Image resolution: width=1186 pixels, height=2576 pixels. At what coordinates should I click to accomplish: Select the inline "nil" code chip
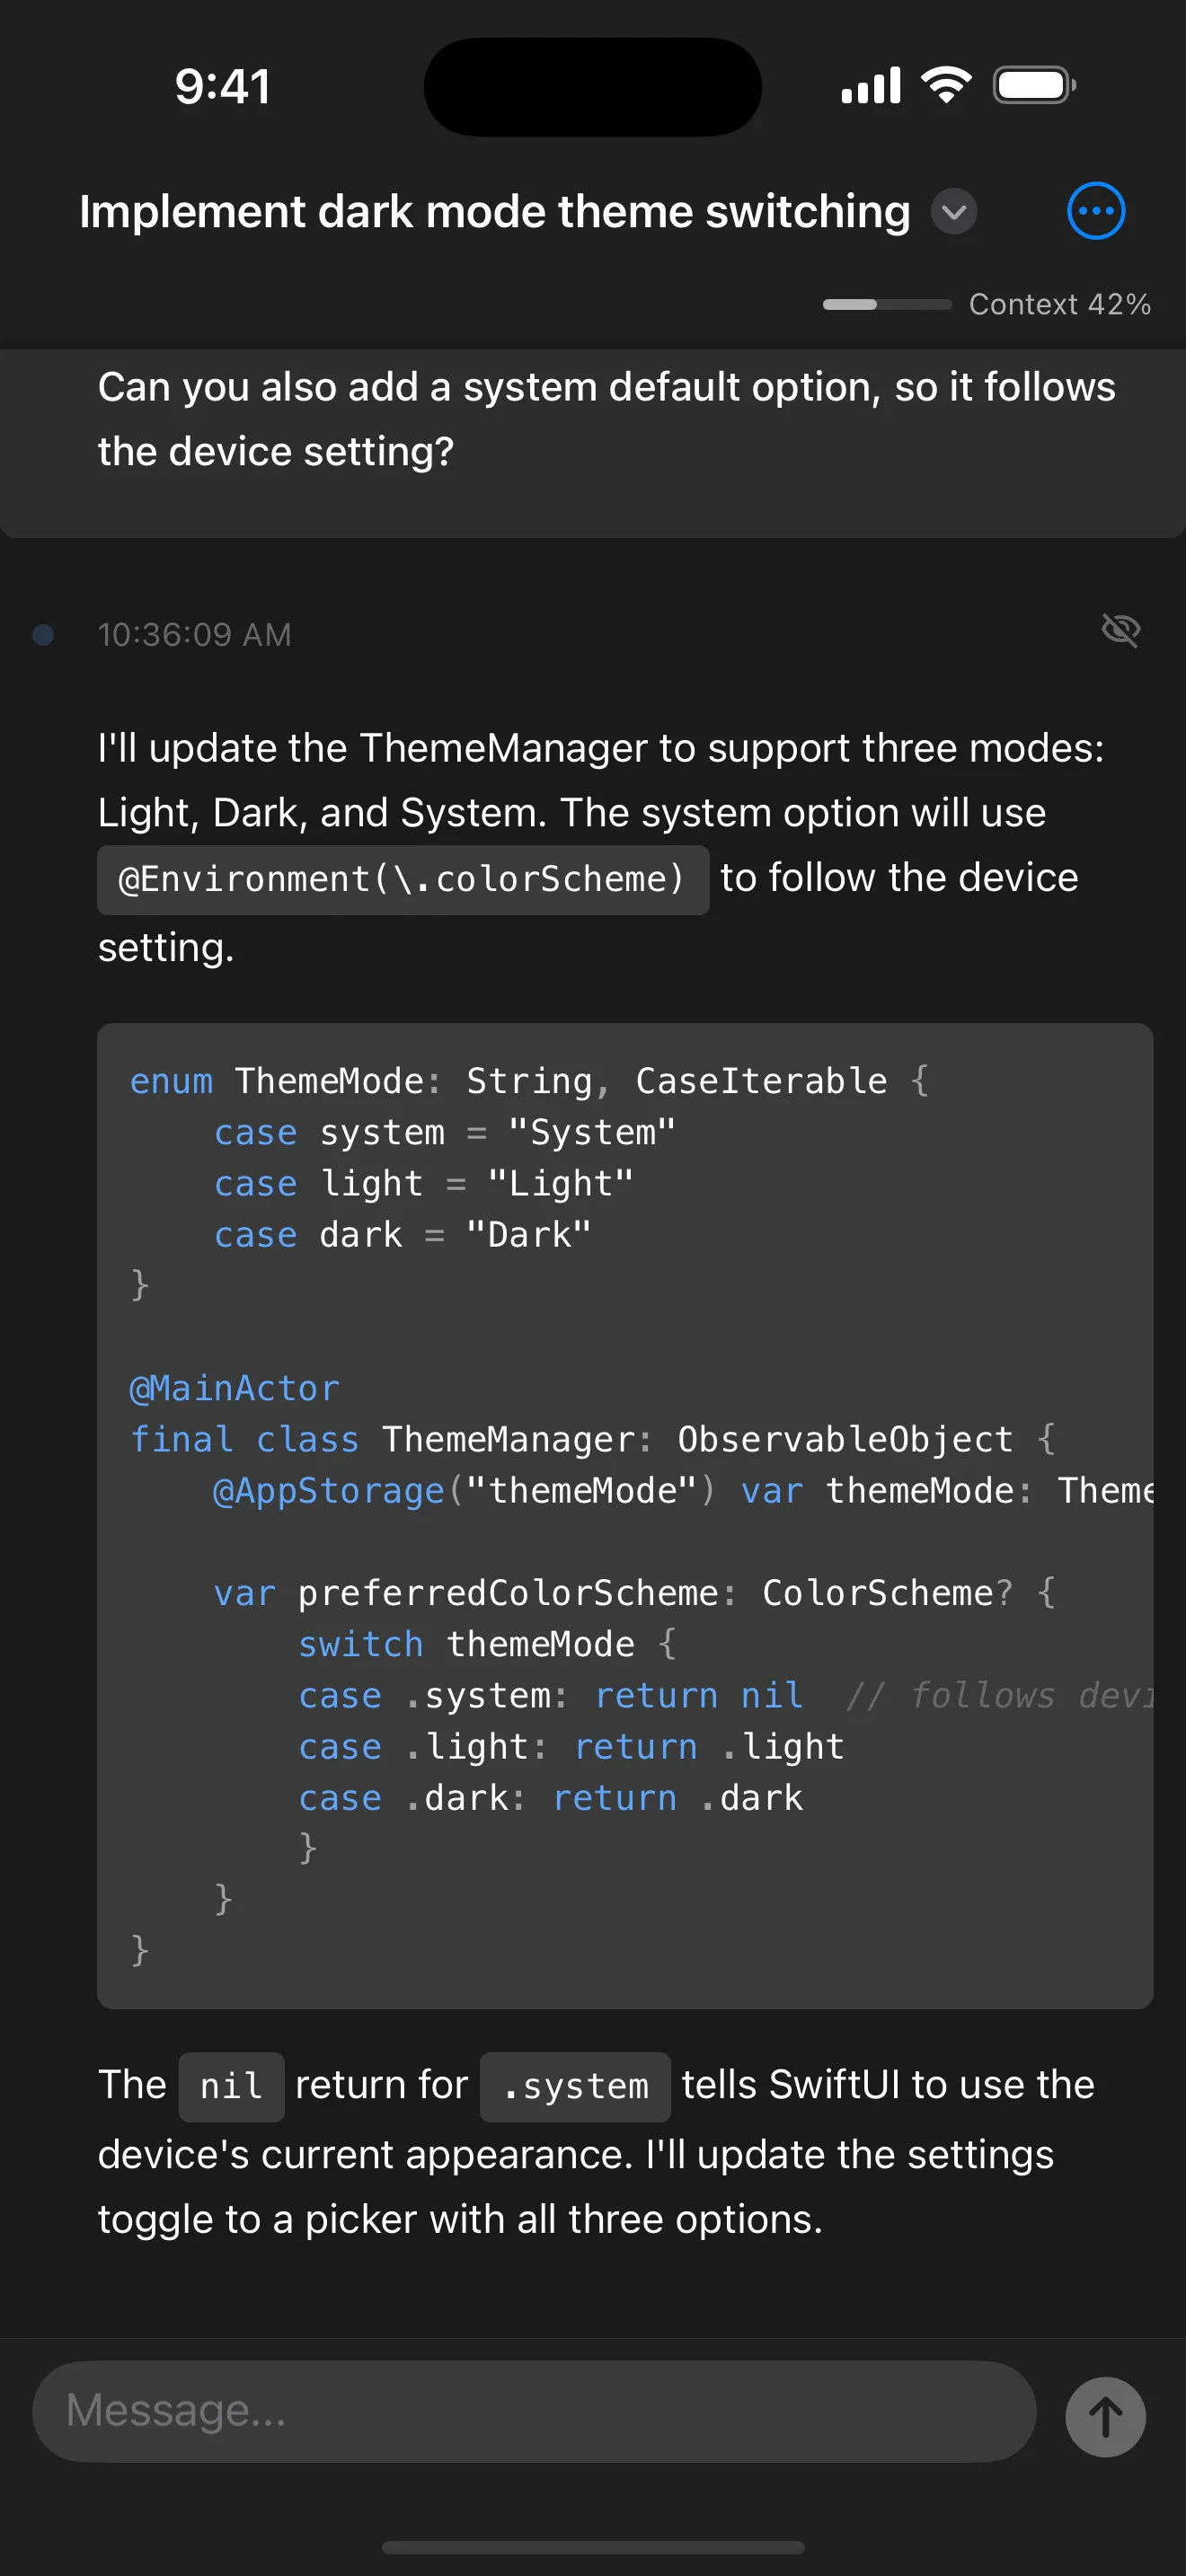[231, 2086]
